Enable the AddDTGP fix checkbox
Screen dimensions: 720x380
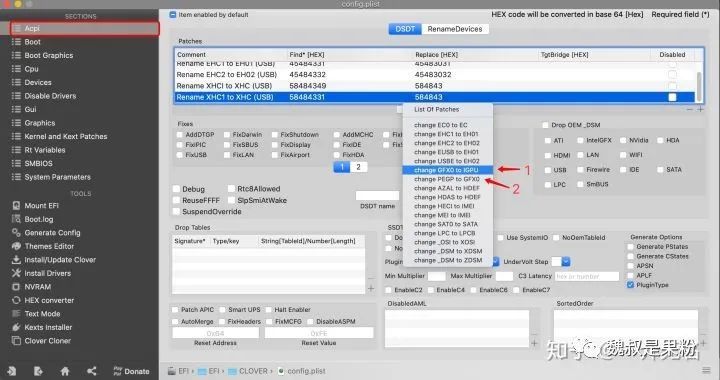[180, 134]
